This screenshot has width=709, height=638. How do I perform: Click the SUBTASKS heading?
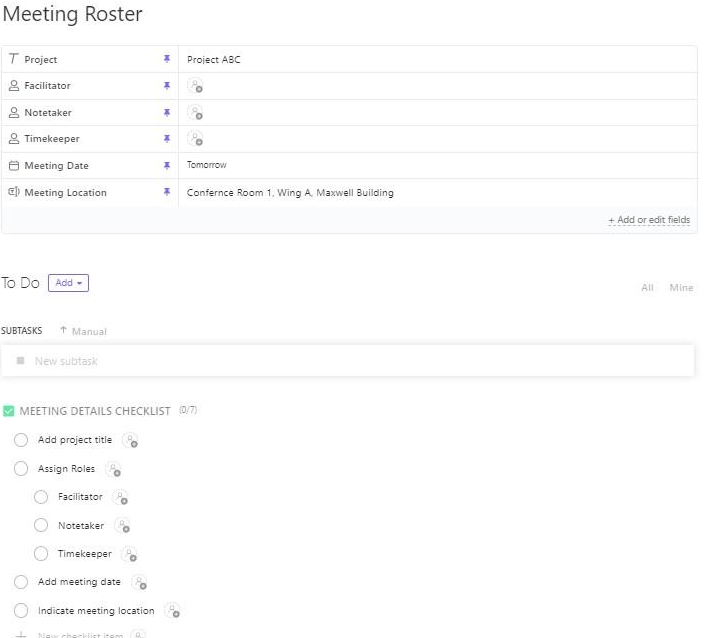[21, 331]
